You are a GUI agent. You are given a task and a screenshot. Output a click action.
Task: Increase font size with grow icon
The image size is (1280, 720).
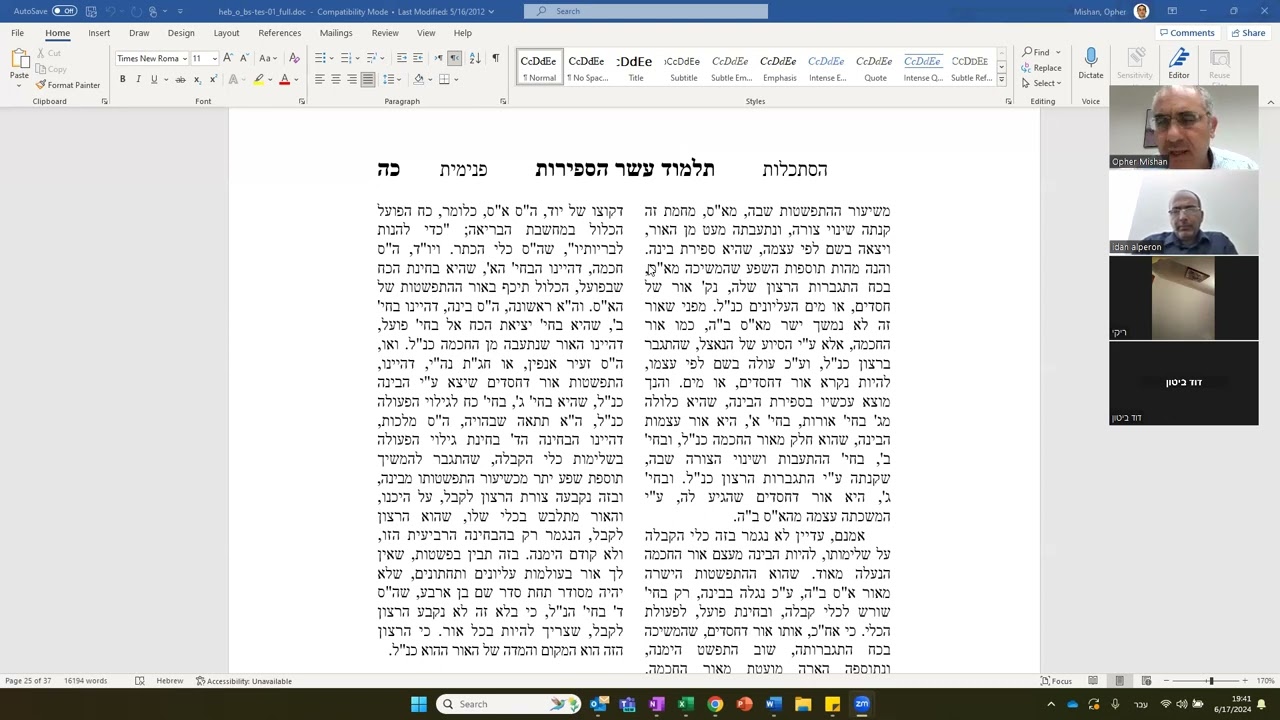229,58
